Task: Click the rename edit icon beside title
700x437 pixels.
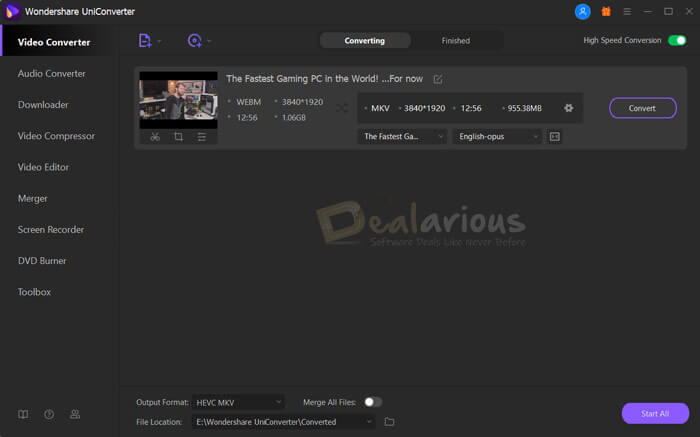Action: [438, 79]
